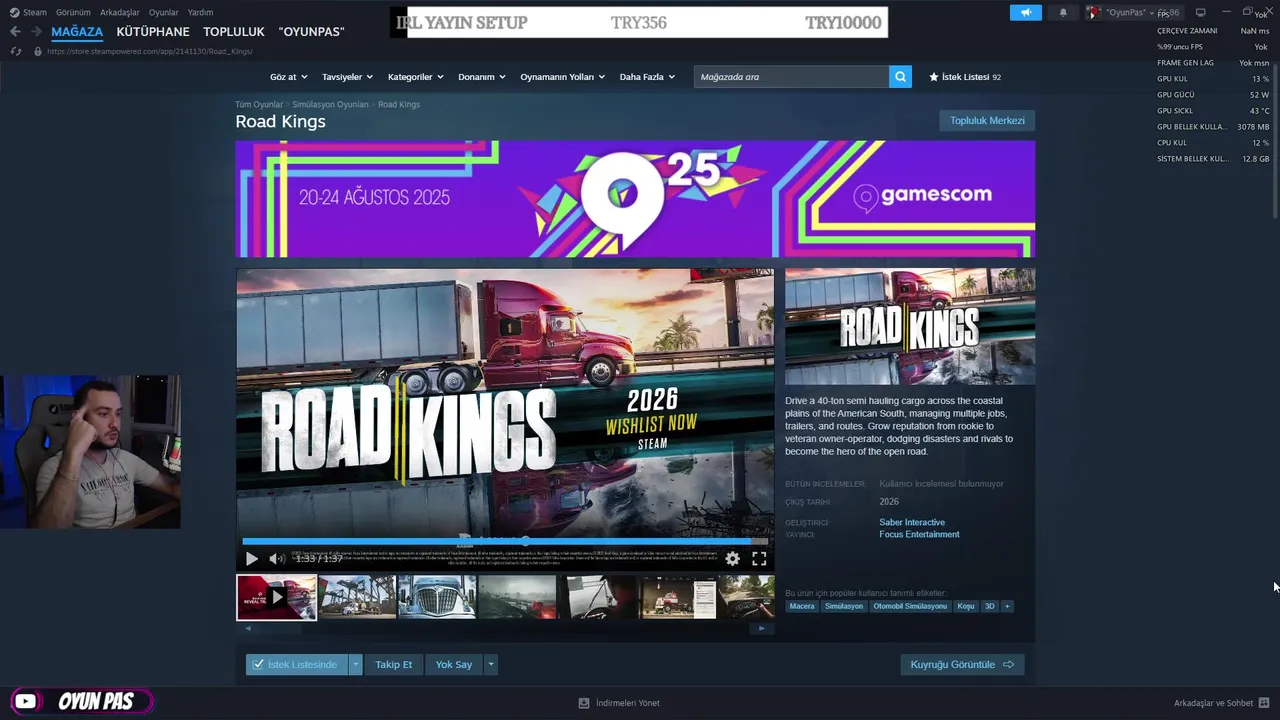Open the Oynamanın Yolları dropdown
This screenshot has height=720, width=1280.
[563, 77]
